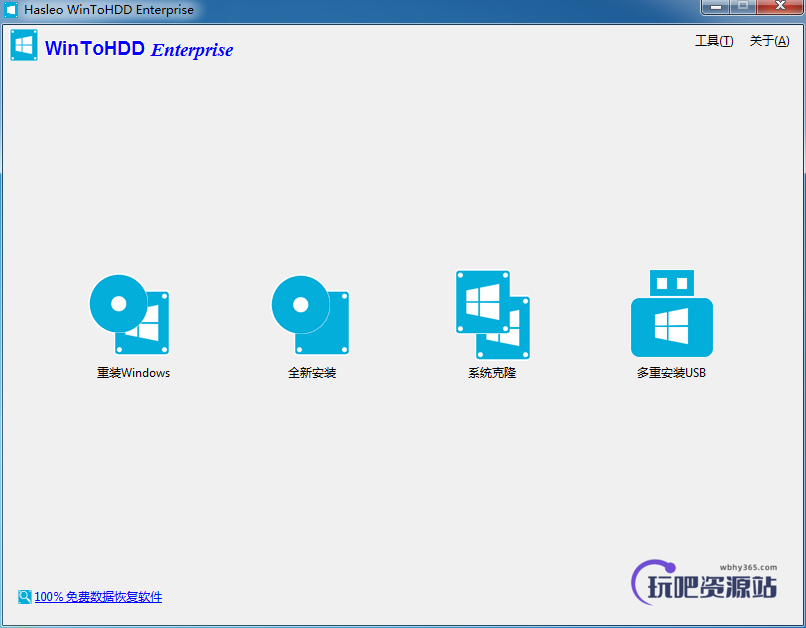806x628 pixels.
Task: Click the System Clone (系统克隆) icon
Action: [492, 315]
